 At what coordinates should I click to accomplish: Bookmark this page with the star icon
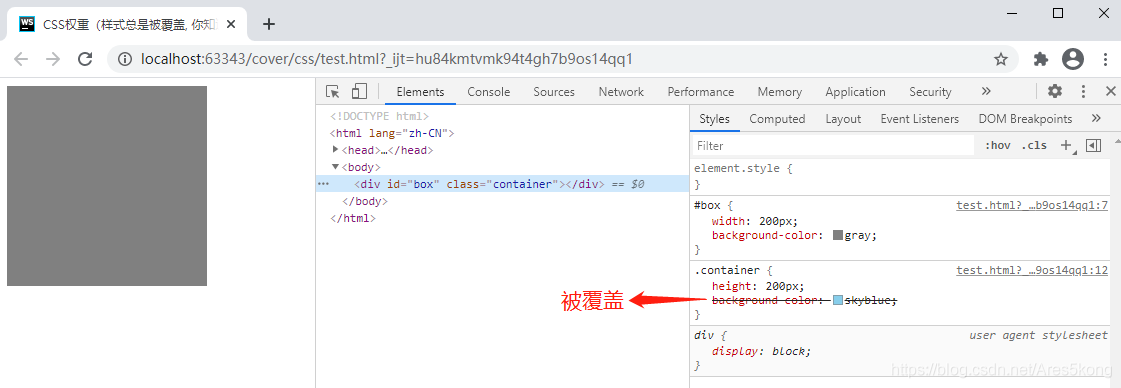[1001, 59]
